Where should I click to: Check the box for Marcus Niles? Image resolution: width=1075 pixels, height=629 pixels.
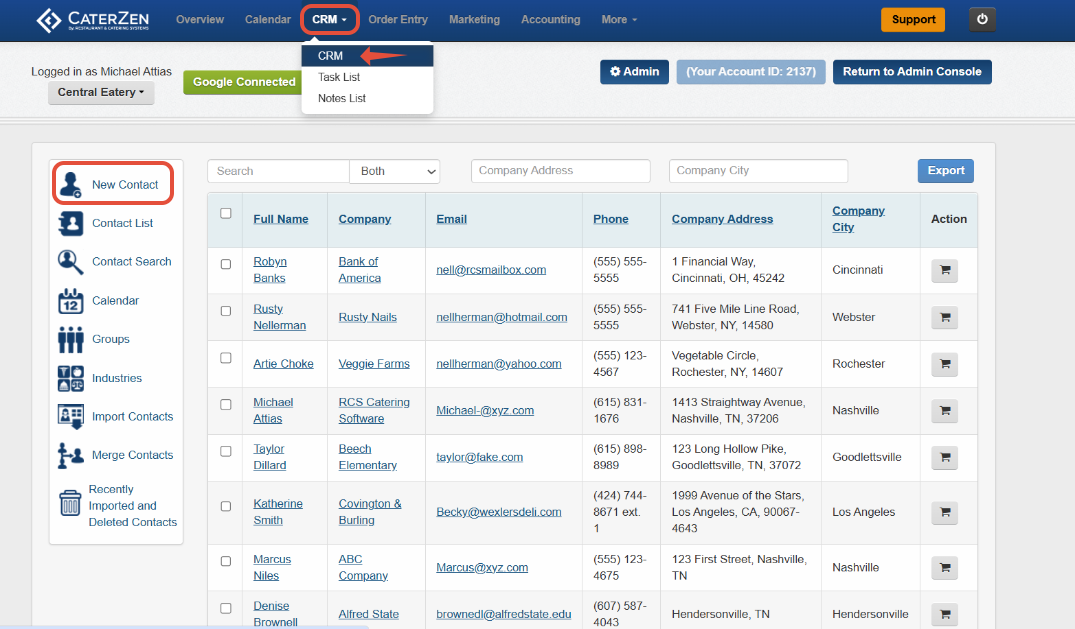pyautogui.click(x=226, y=561)
